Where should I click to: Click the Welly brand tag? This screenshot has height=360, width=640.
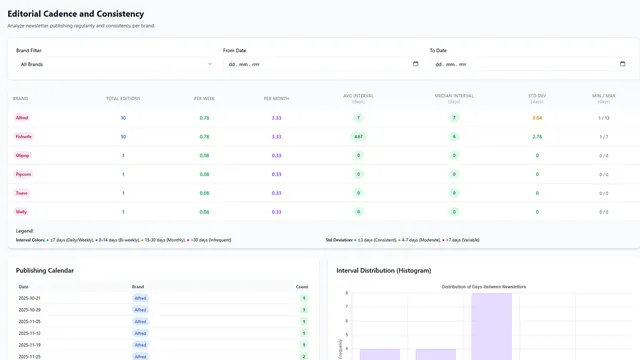(21, 211)
